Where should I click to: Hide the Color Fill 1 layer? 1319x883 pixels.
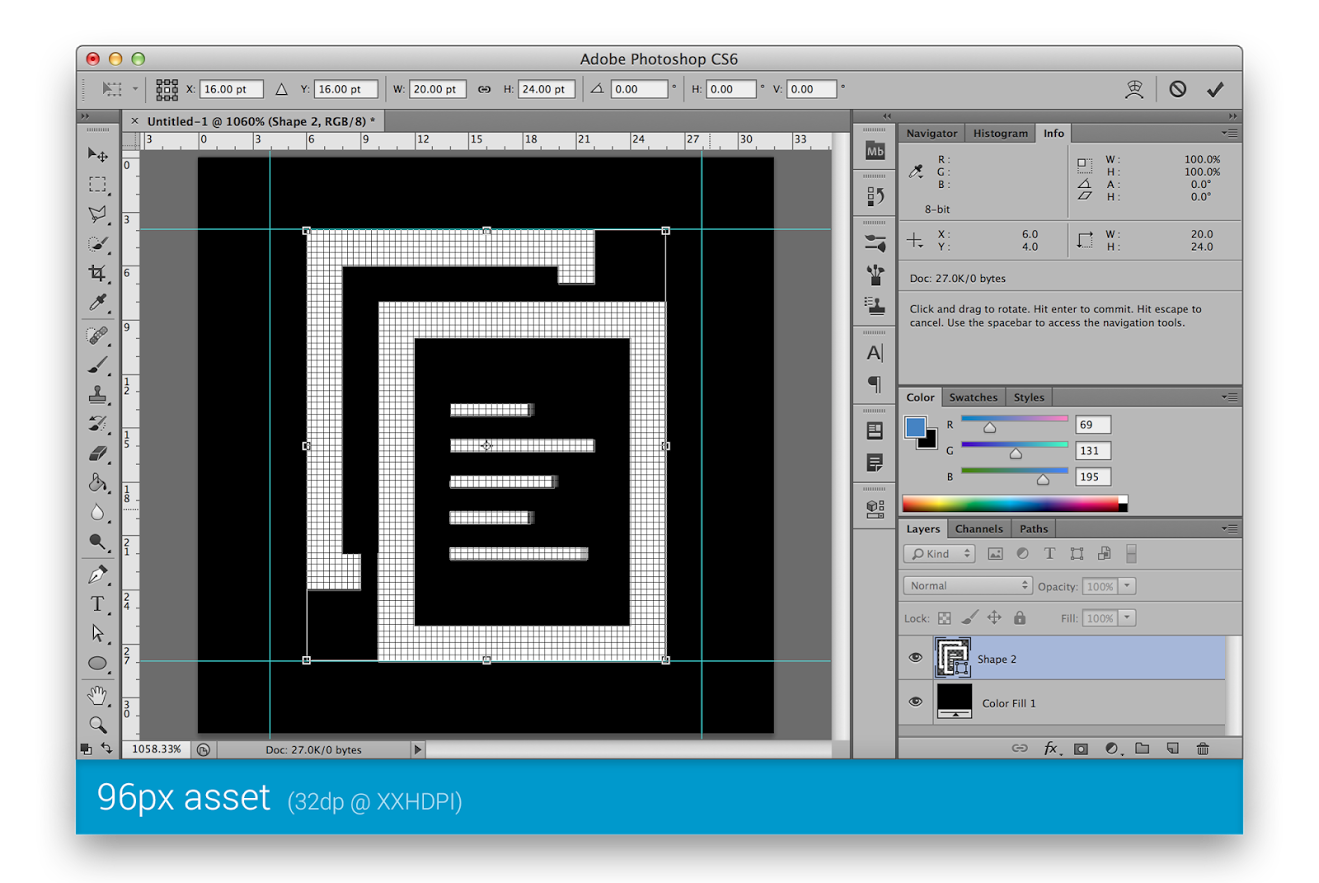(915, 701)
